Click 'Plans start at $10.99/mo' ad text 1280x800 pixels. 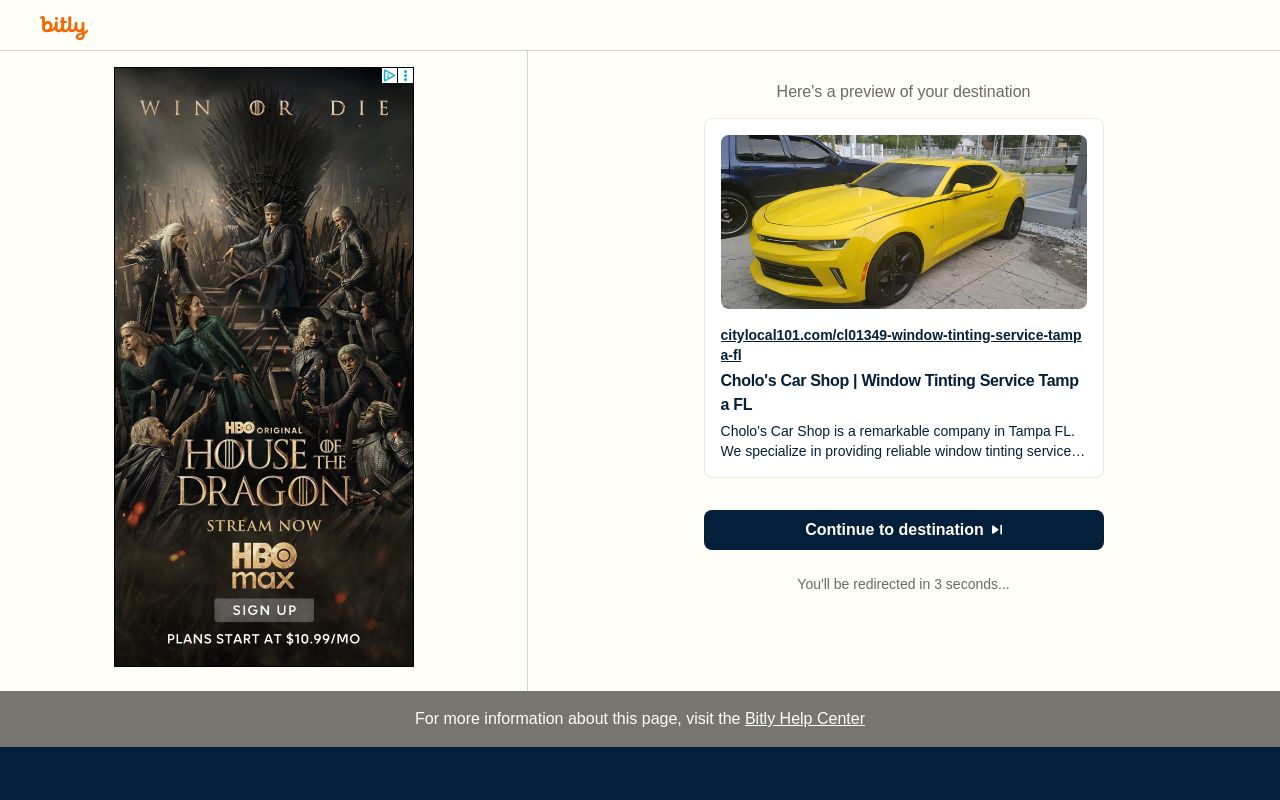264,639
